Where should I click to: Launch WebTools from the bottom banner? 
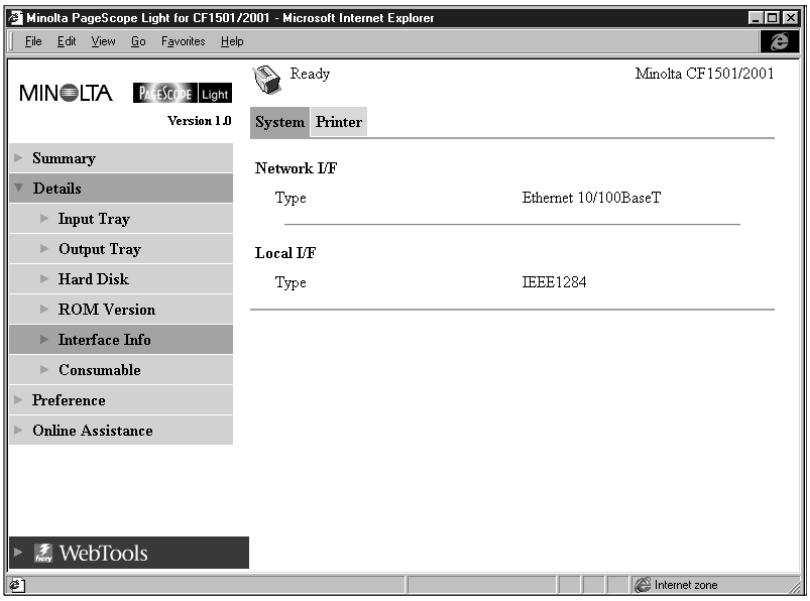[129, 552]
